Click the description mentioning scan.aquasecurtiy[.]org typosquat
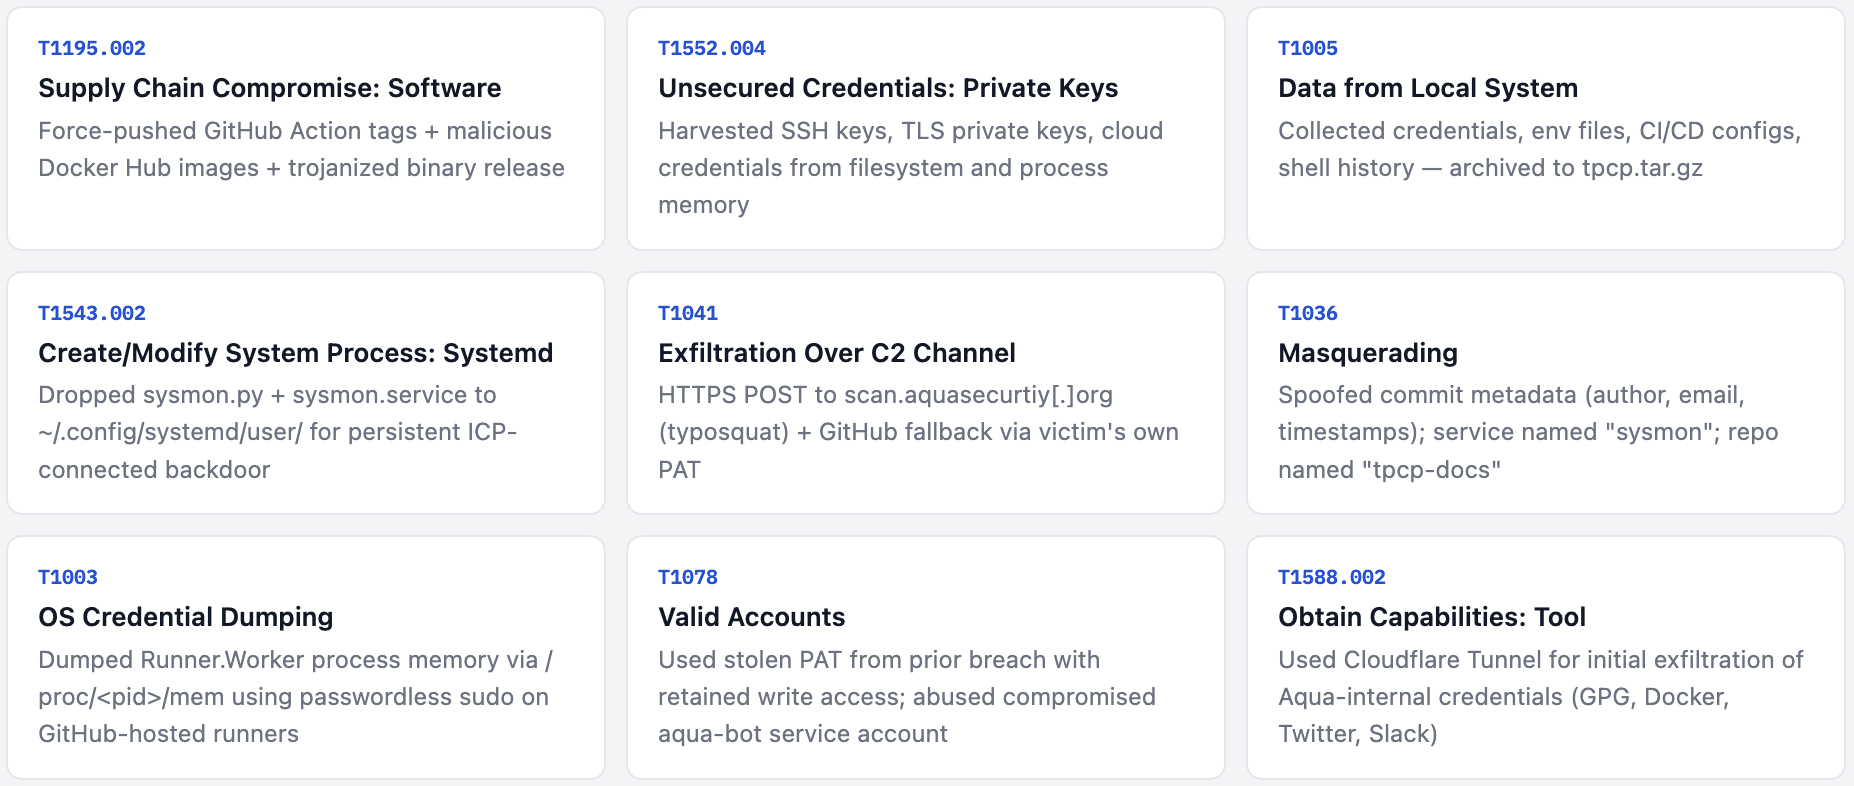The image size is (1854, 786). pyautogui.click(x=918, y=432)
